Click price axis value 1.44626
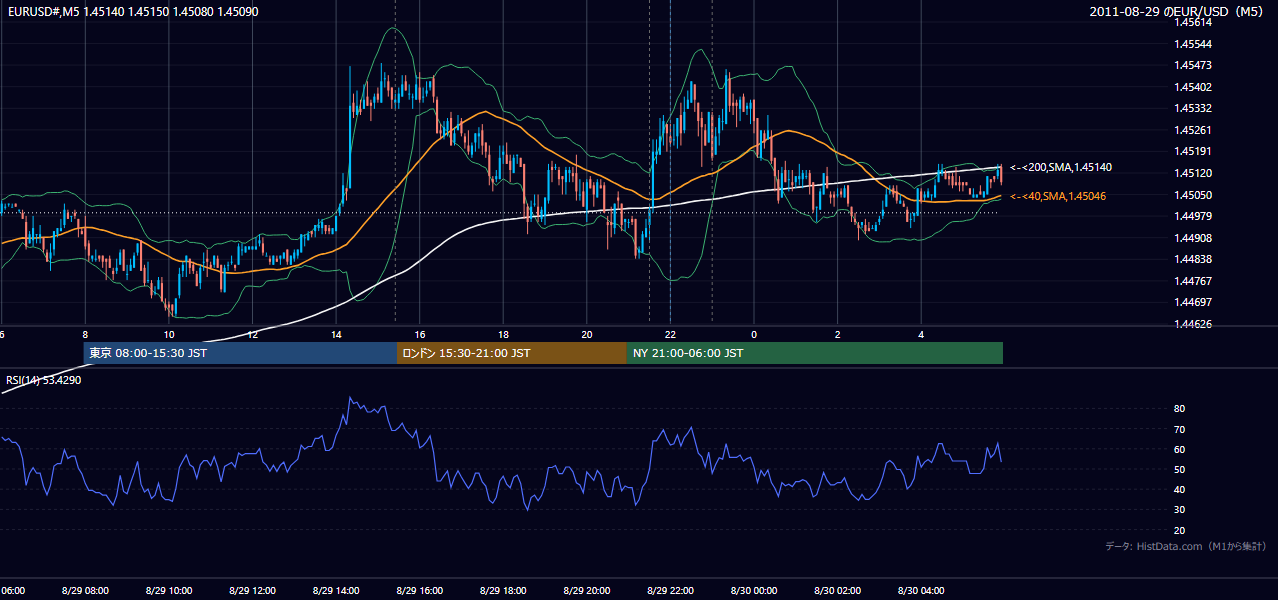 coord(1194,324)
